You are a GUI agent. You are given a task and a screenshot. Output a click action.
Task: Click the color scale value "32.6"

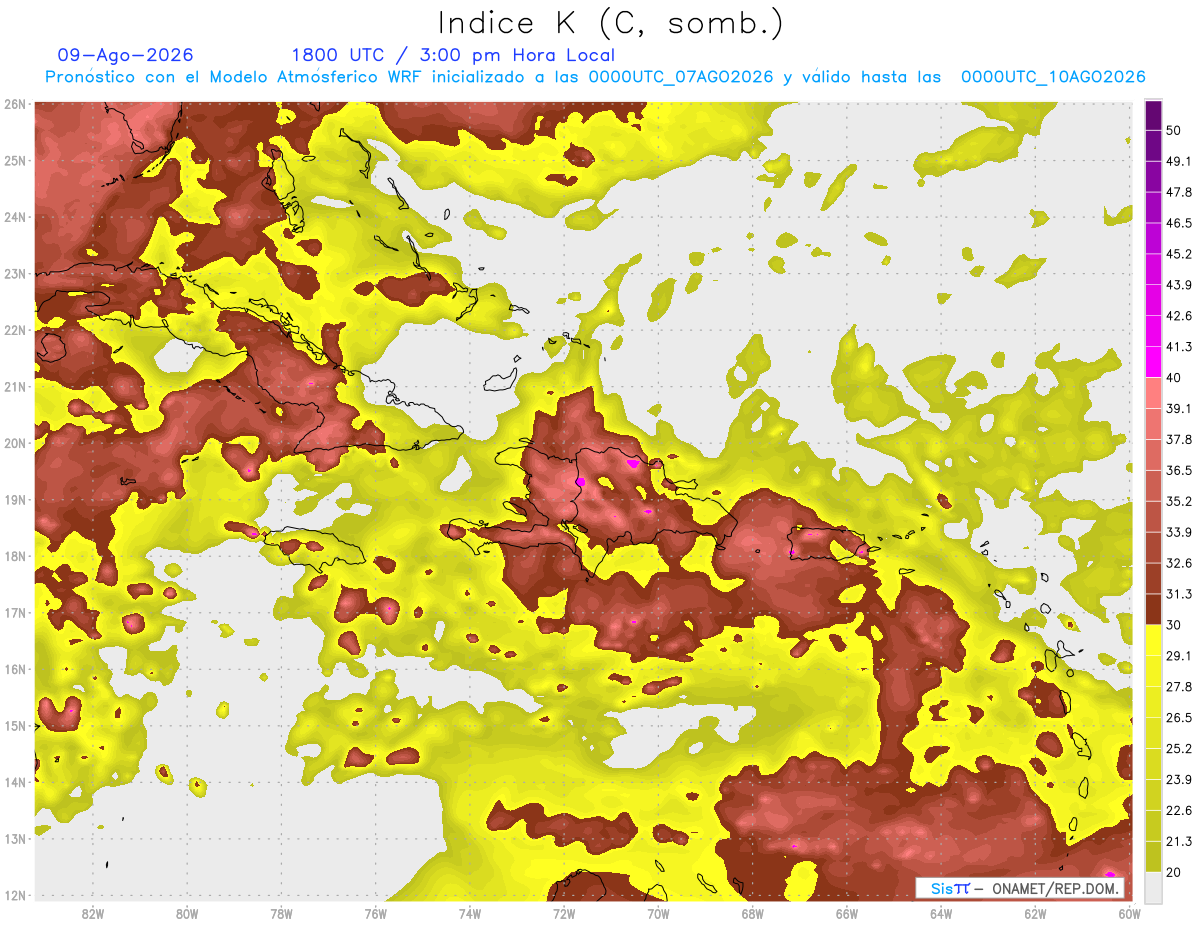1178,563
